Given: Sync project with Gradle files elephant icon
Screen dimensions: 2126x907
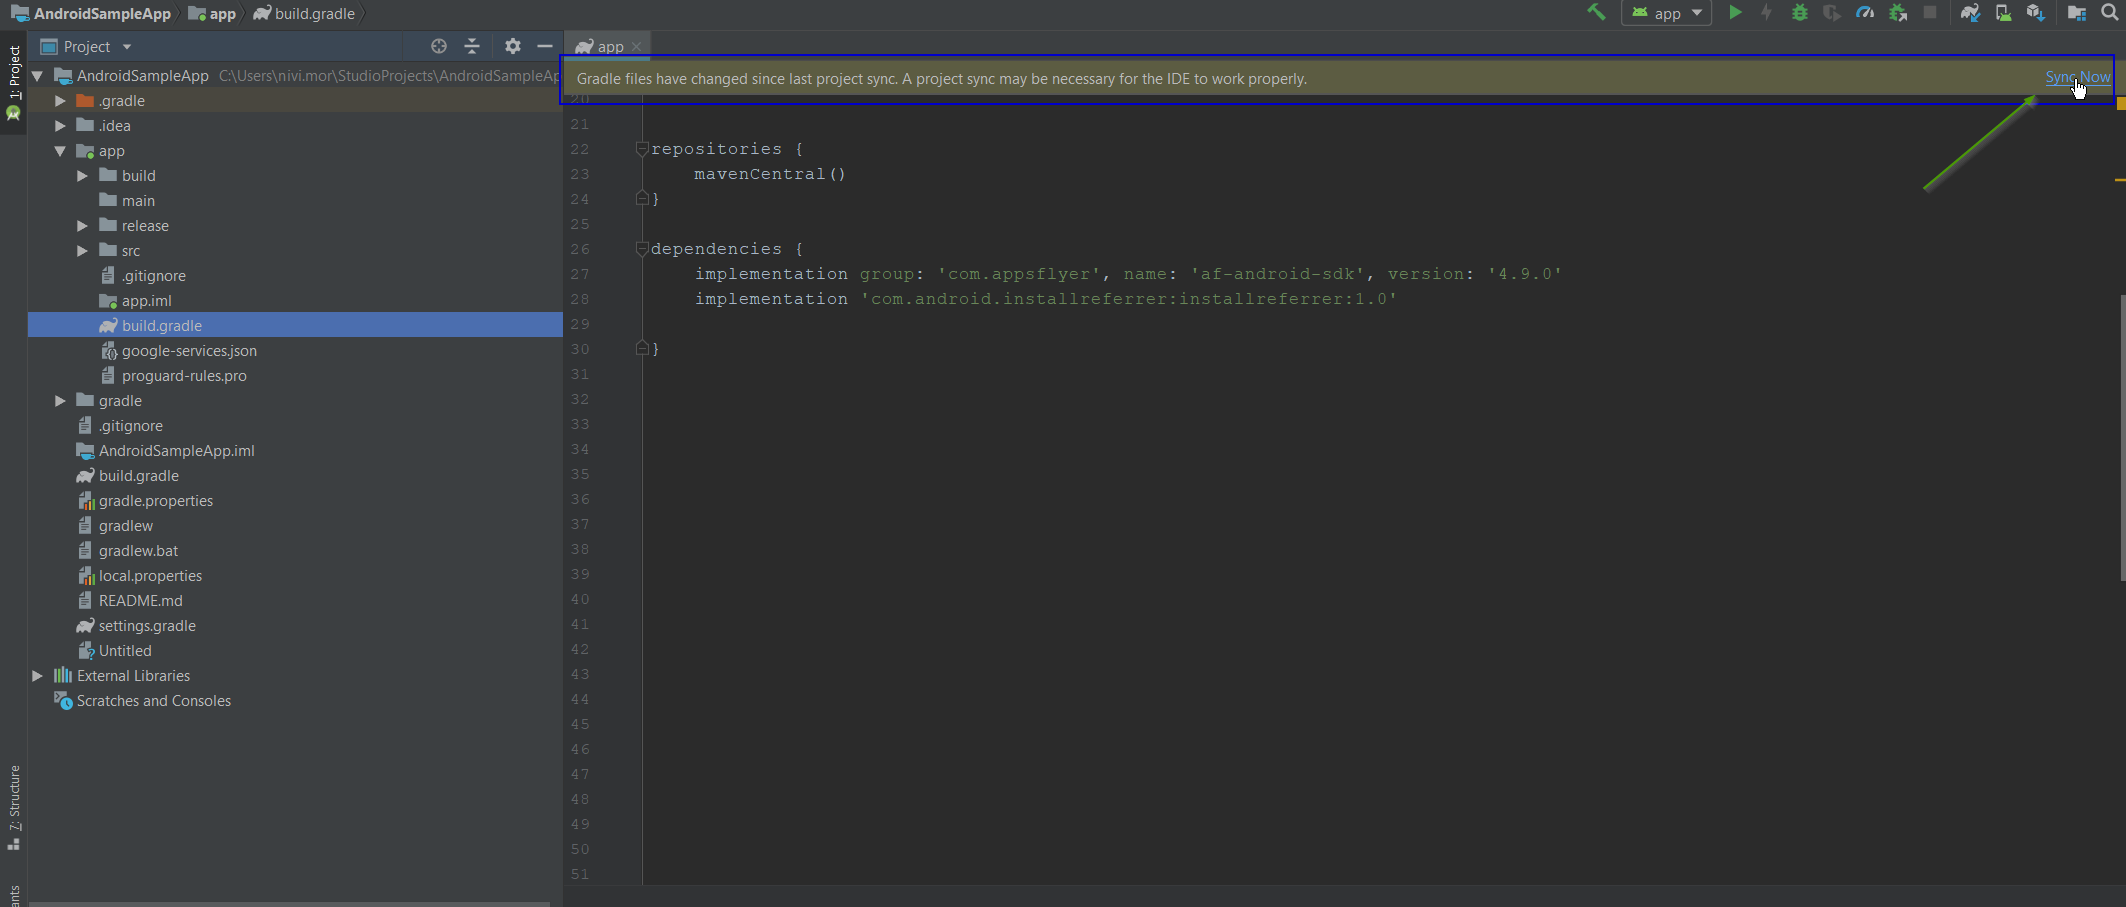Looking at the screenshot, I should coord(1969,13).
